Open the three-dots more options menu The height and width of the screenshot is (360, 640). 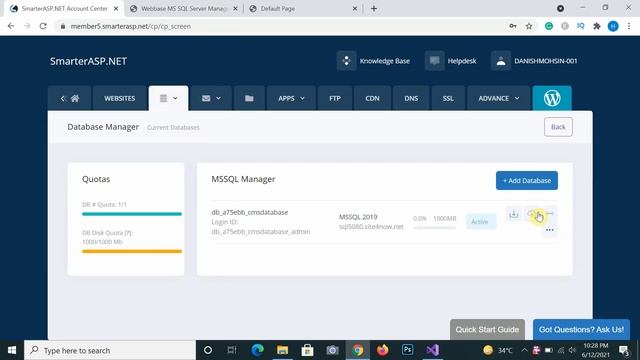click(550, 230)
